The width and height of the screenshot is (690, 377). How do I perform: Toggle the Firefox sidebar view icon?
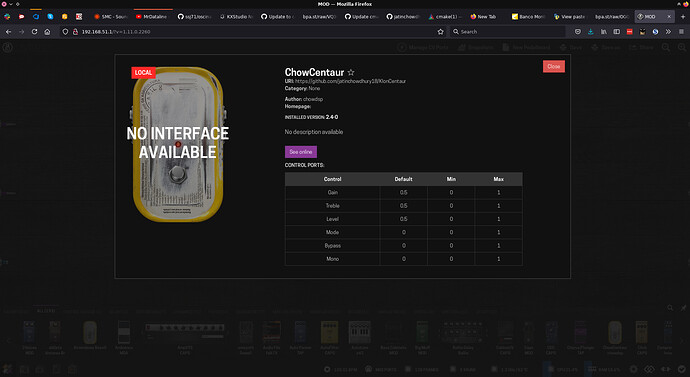point(617,32)
